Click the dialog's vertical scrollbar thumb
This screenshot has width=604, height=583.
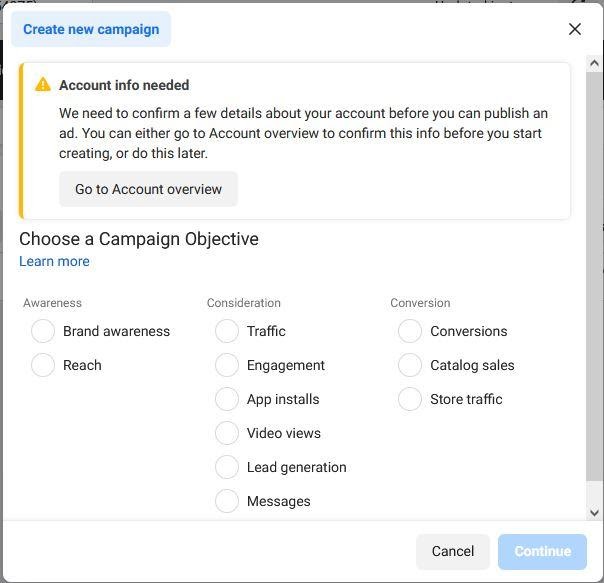pyautogui.click(x=594, y=276)
